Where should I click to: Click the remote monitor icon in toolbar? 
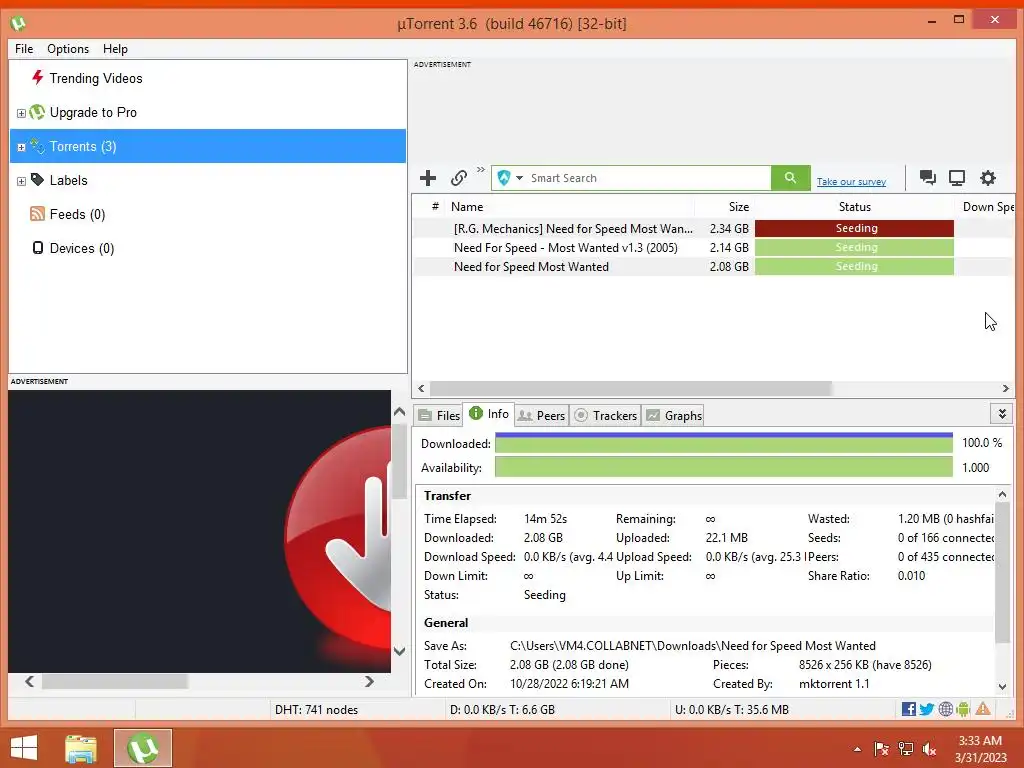coord(957,178)
